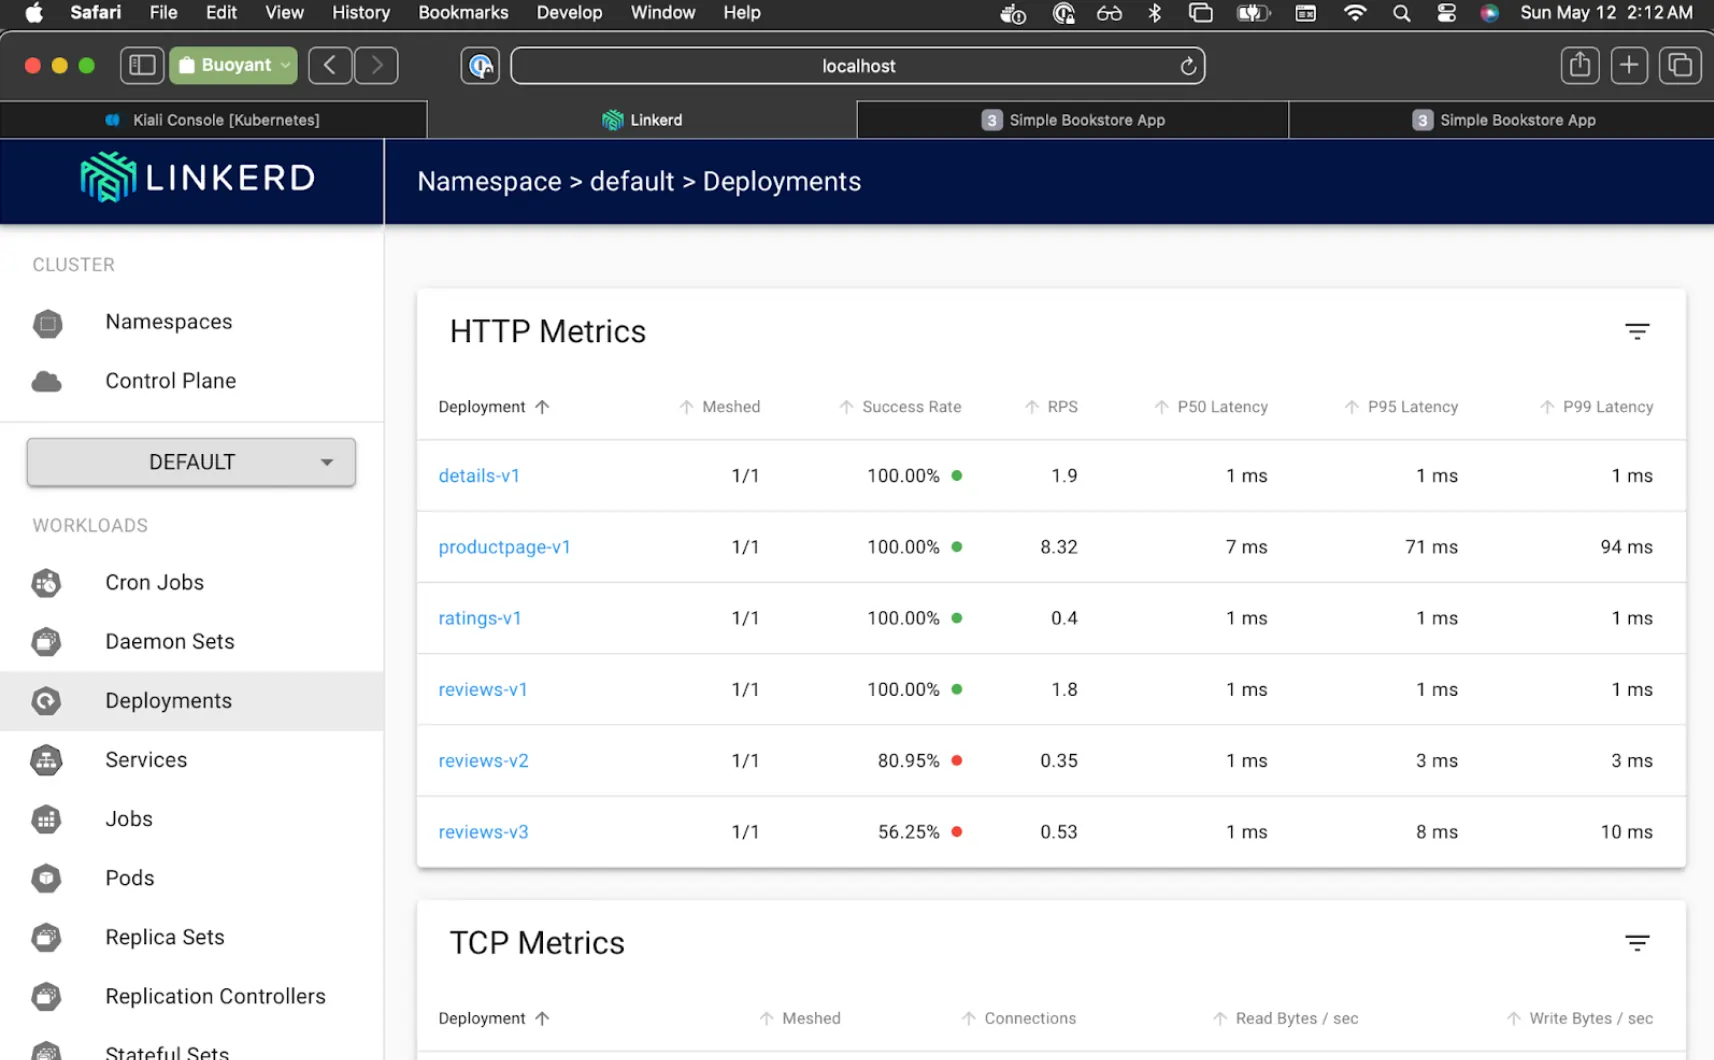Toggle the Safari sidebar button
1714x1060 pixels.
[x=142, y=65]
